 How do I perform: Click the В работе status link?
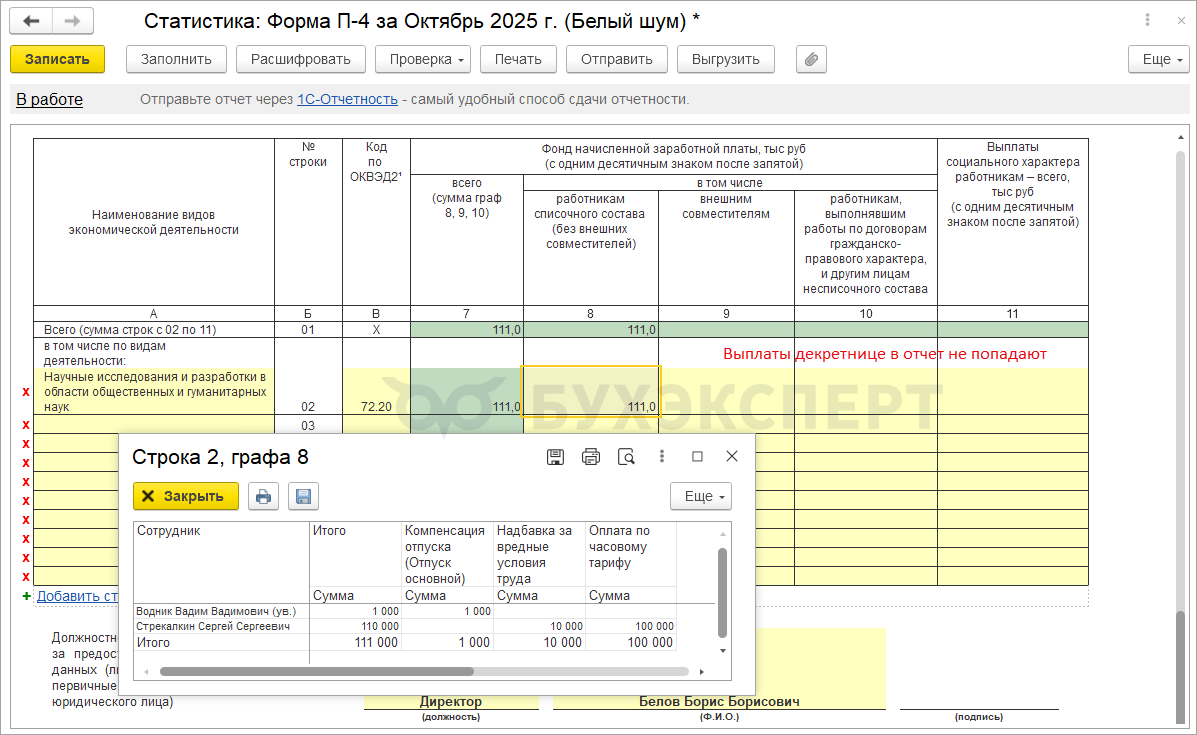tap(49, 99)
